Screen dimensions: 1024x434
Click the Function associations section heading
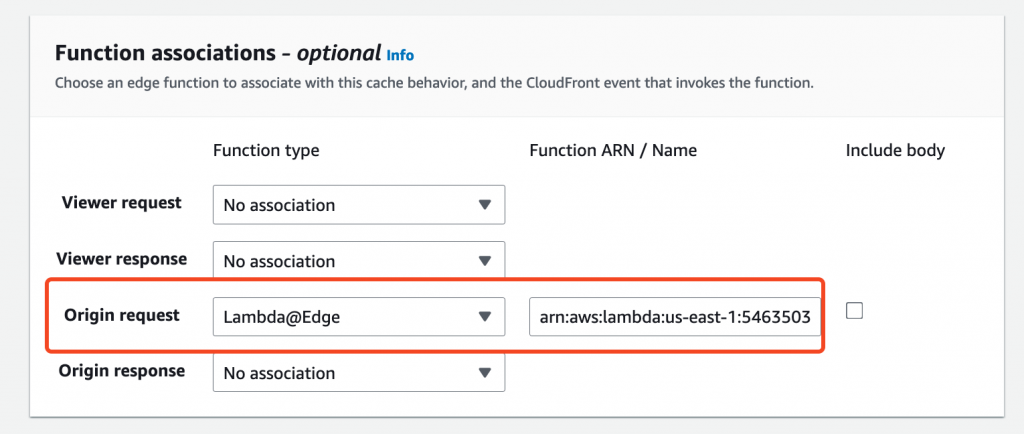coord(218,53)
